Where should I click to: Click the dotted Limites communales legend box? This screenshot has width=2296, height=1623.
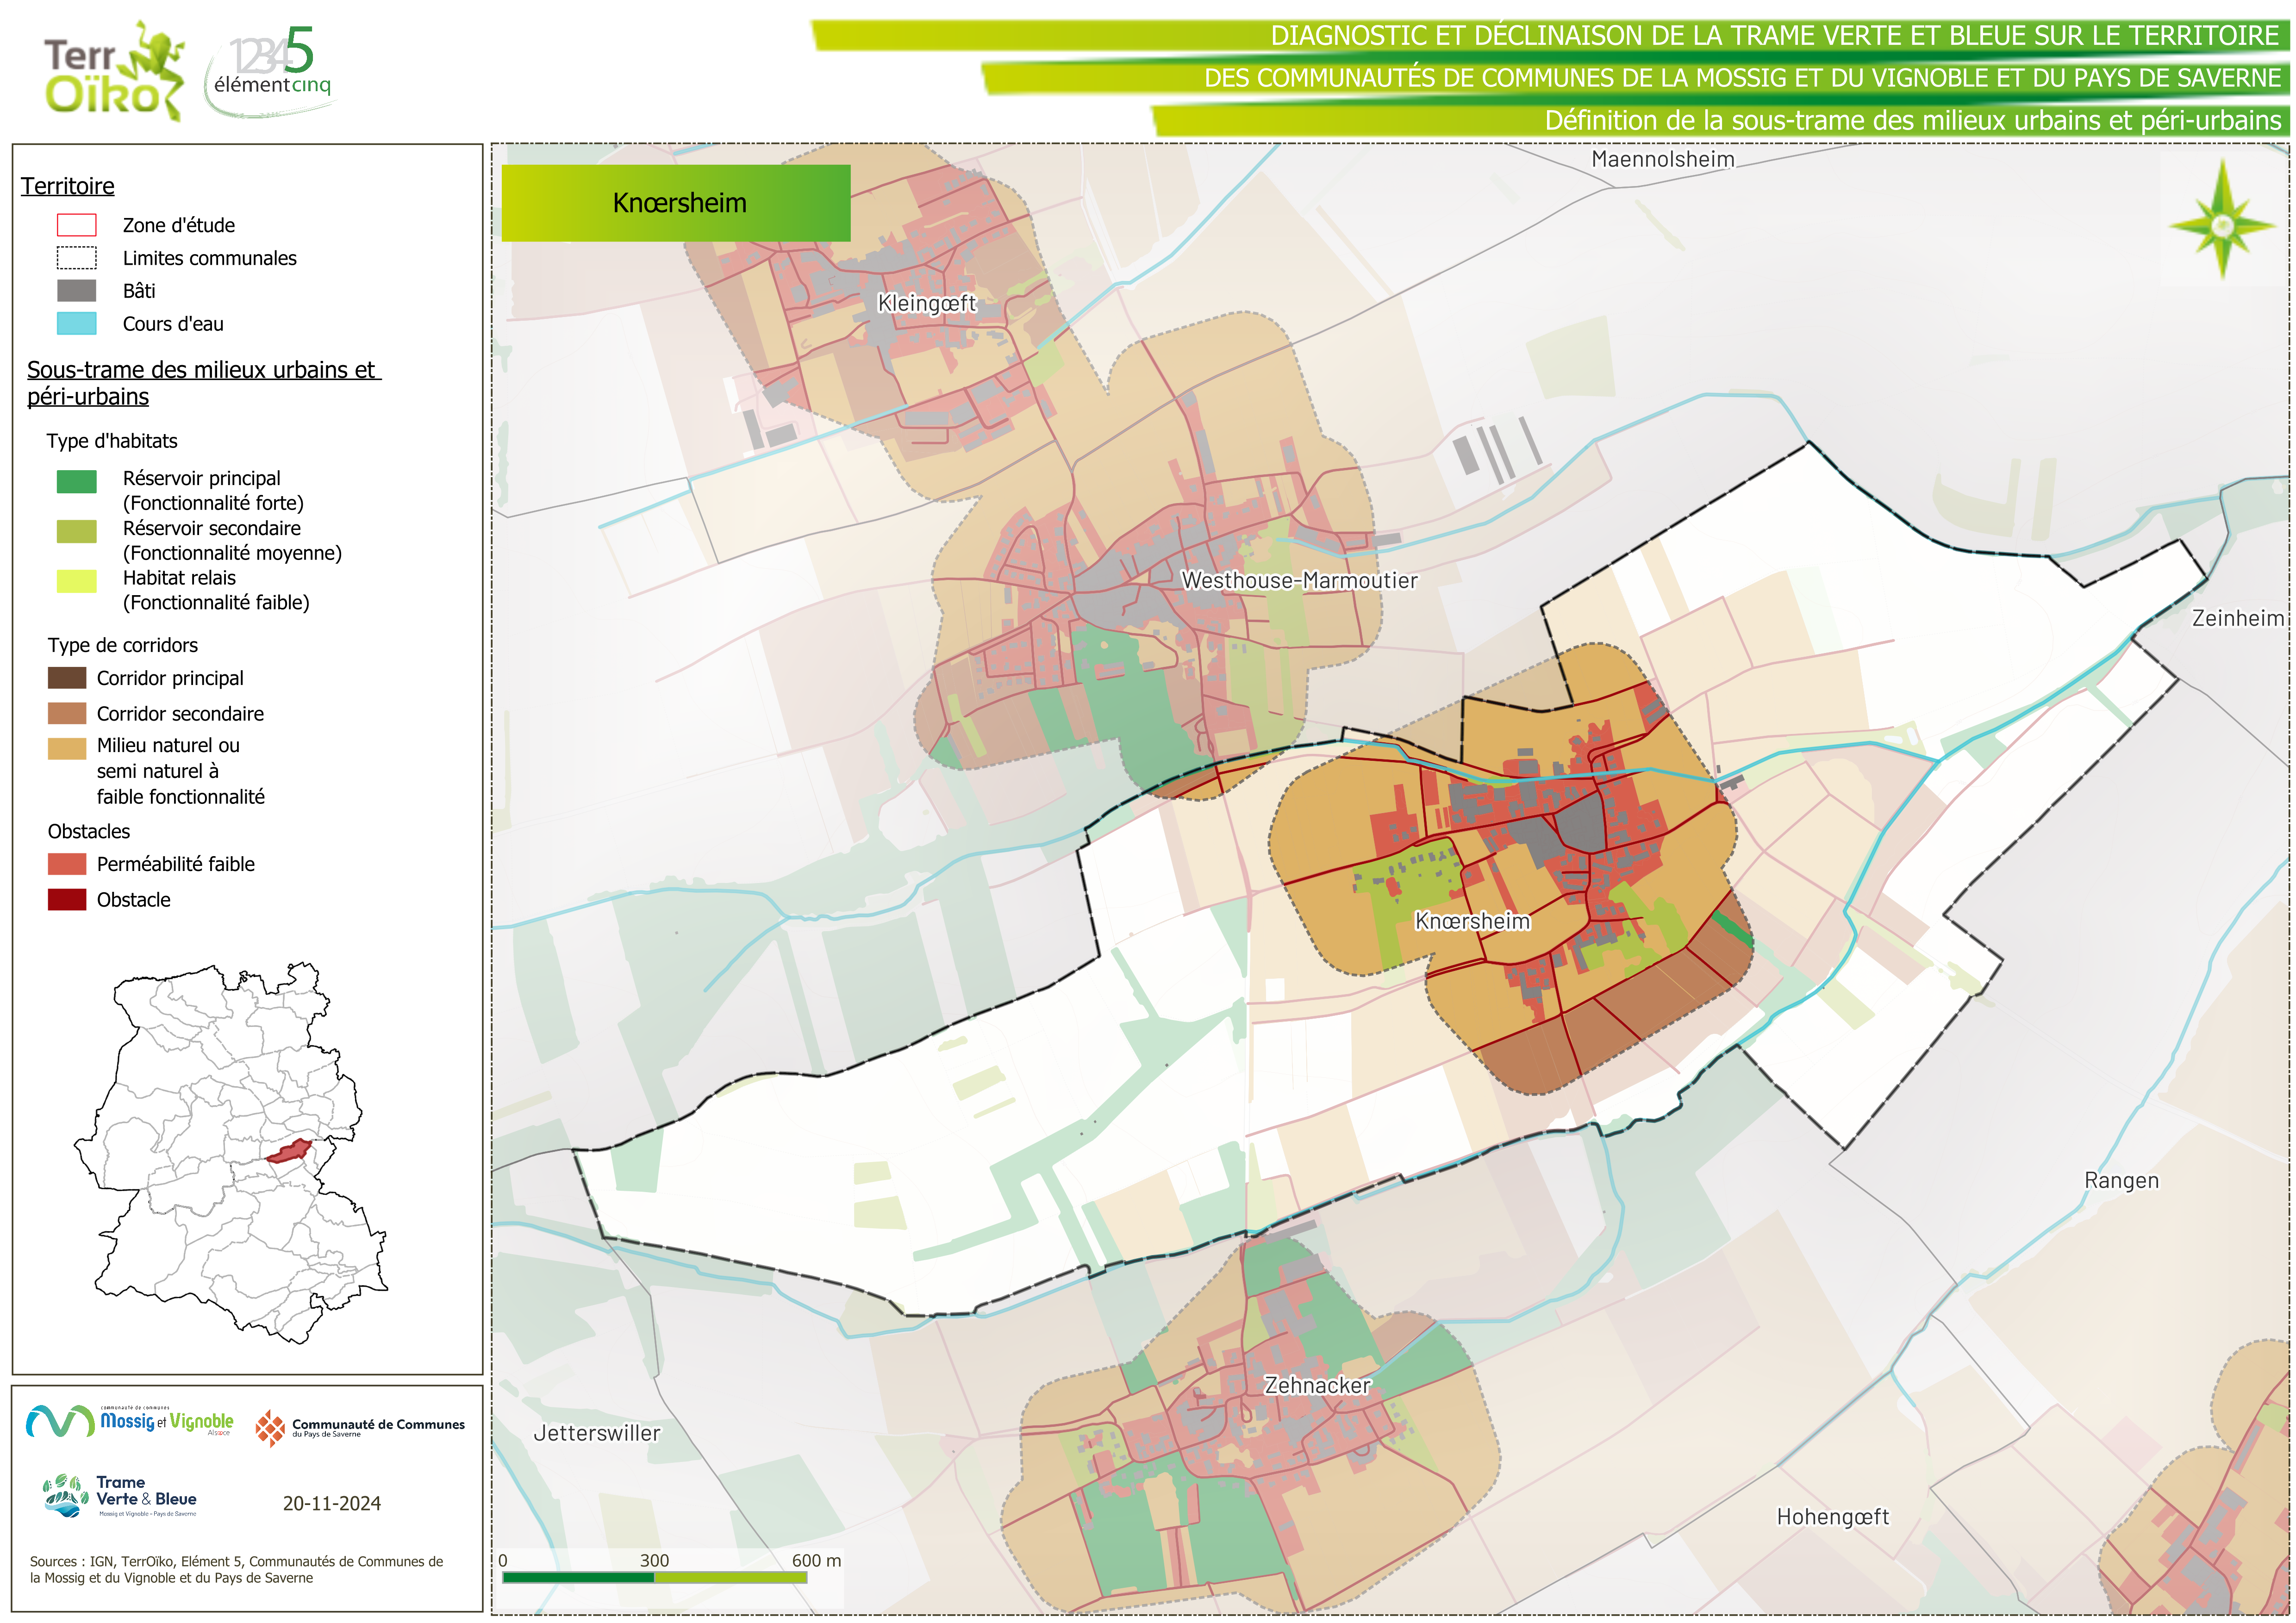click(x=77, y=258)
